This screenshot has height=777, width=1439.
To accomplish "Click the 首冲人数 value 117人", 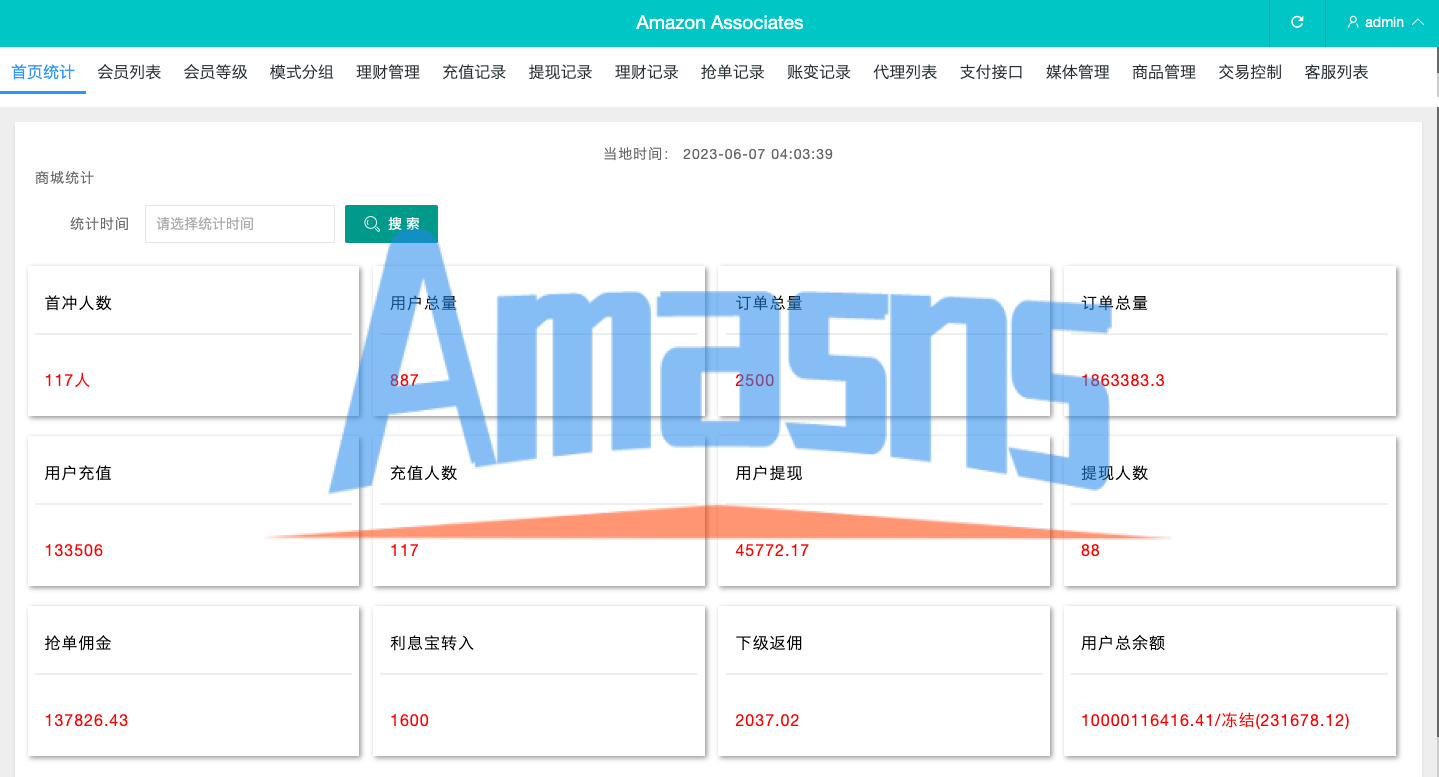I will pyautogui.click(x=68, y=380).
